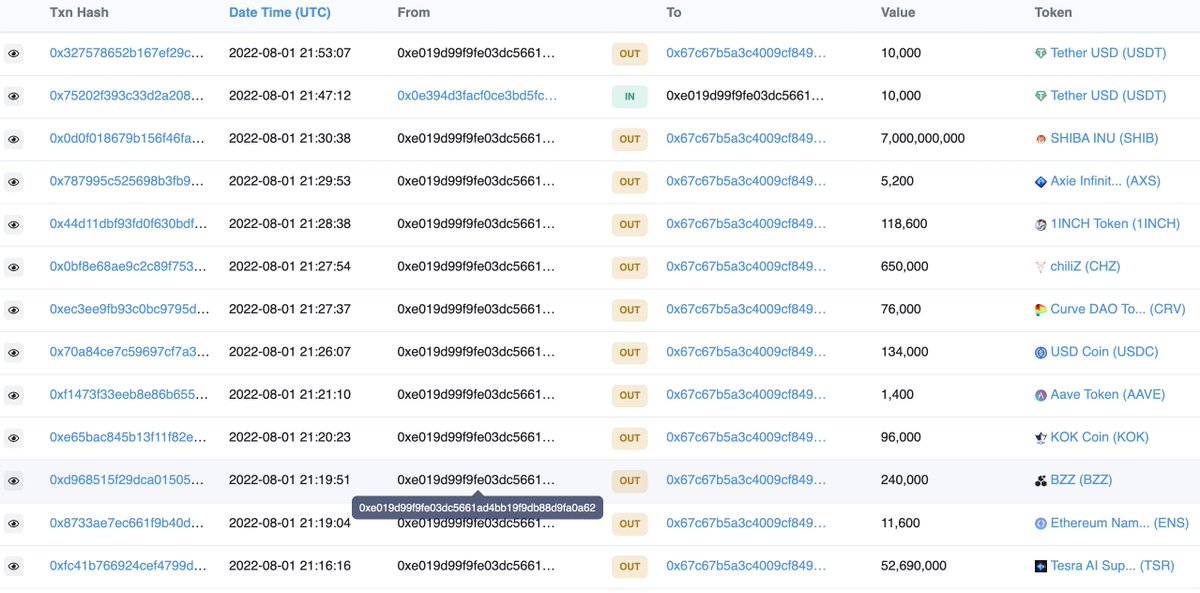Click eye icon for txn 0x787995c525698b3fb9

tap(14, 182)
